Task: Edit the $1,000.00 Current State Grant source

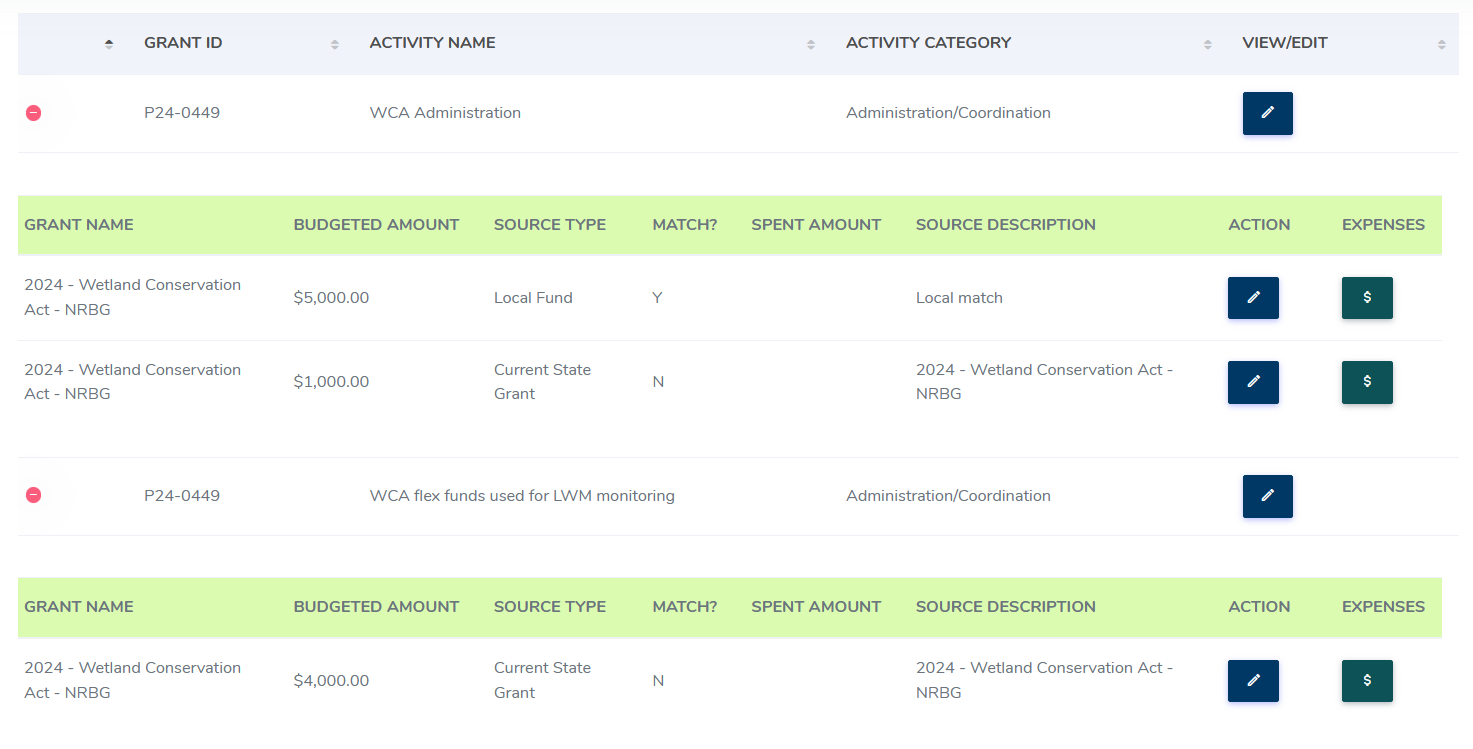Action: 1253,382
